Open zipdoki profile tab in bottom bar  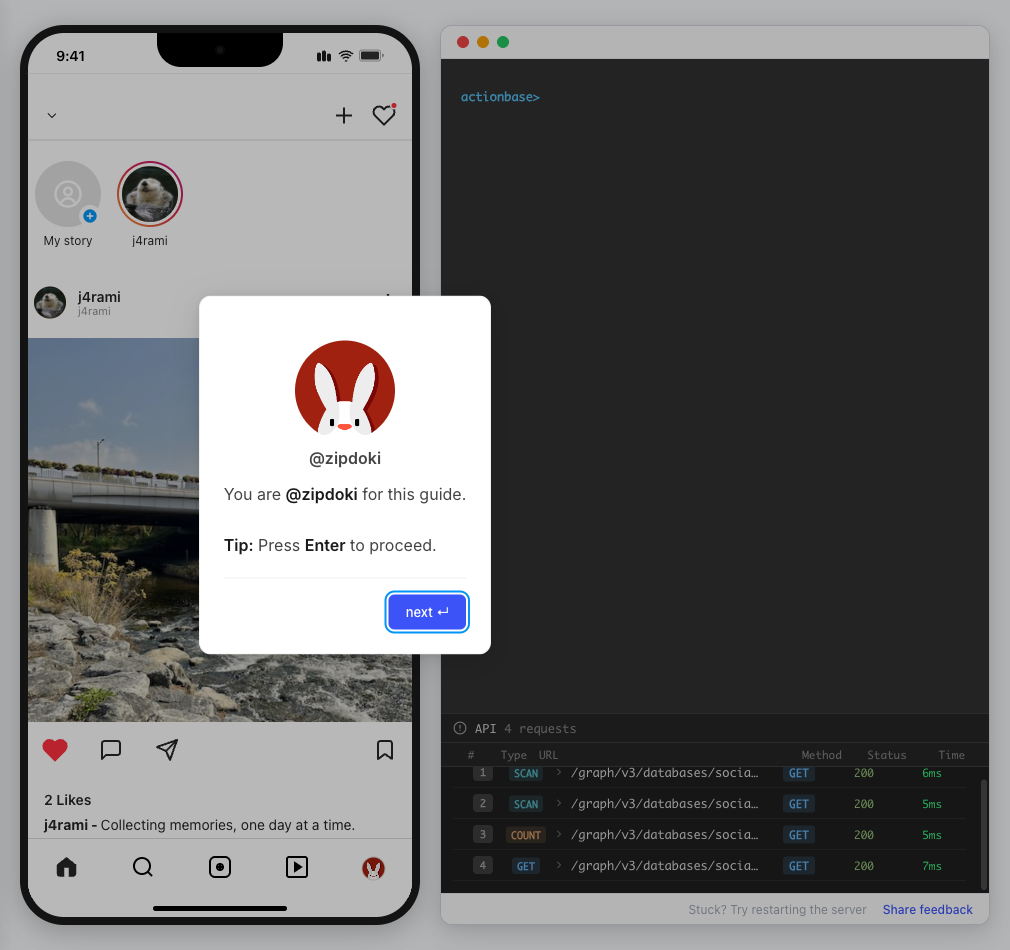(x=373, y=868)
